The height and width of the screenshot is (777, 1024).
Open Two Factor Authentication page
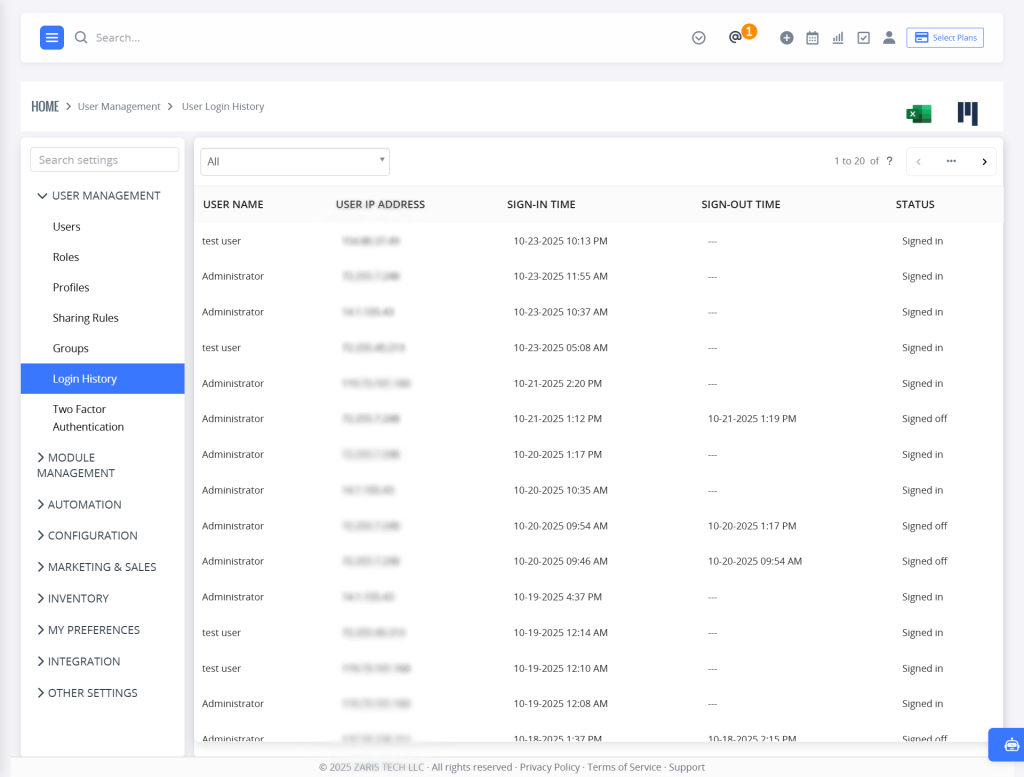point(88,418)
